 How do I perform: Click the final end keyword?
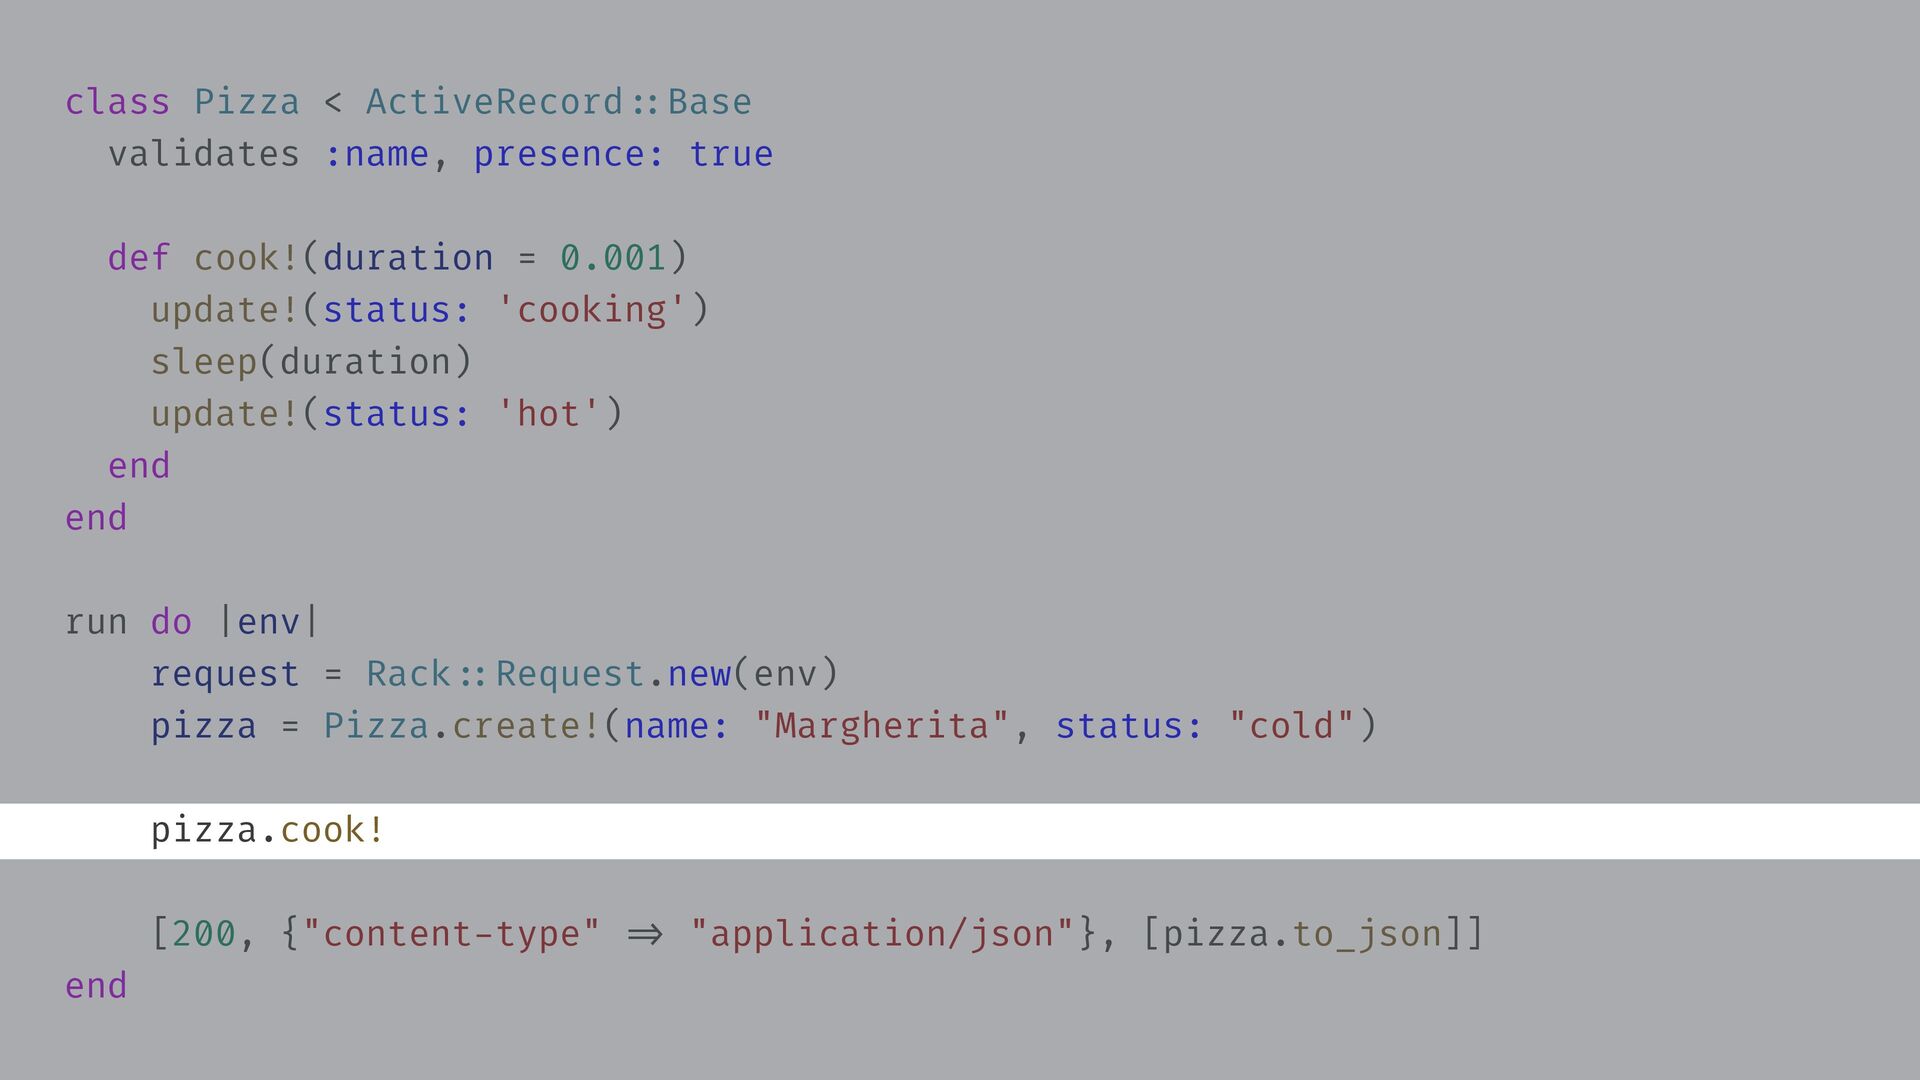(96, 986)
